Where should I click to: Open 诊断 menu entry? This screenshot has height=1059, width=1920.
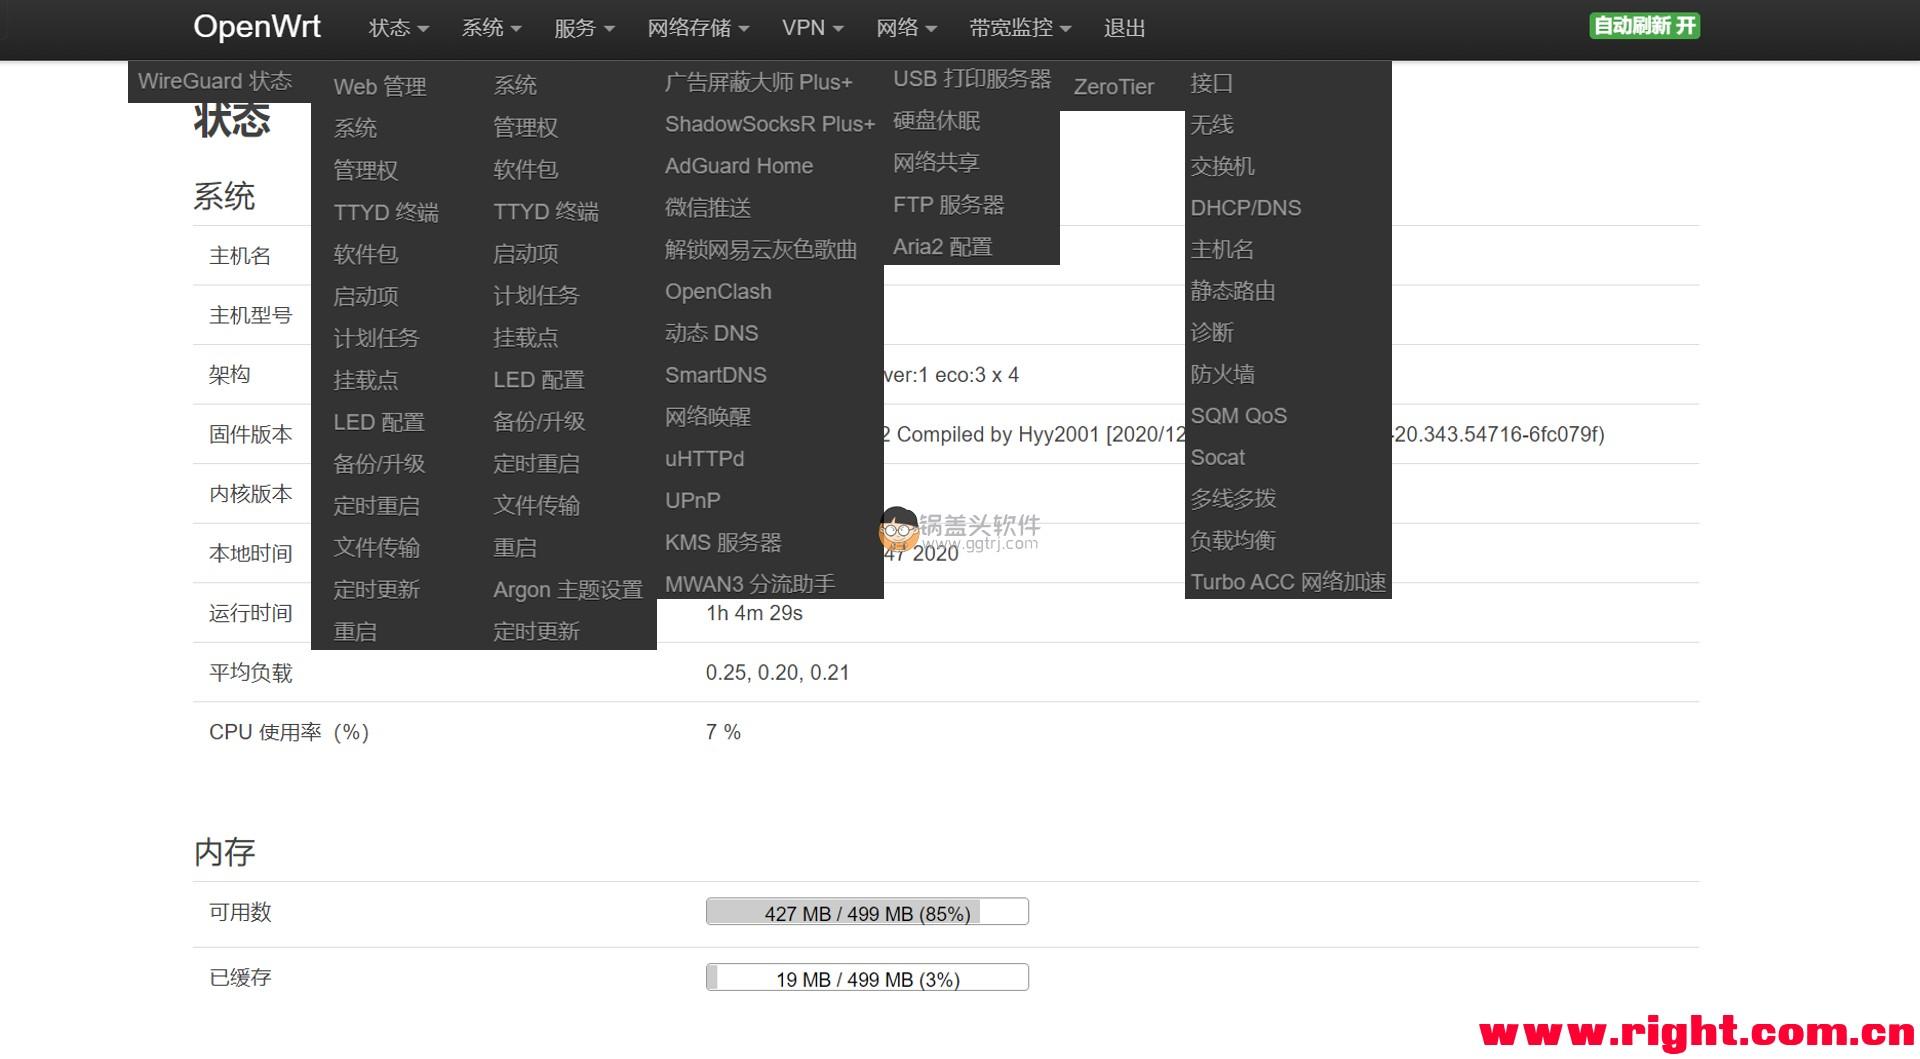pos(1211,332)
